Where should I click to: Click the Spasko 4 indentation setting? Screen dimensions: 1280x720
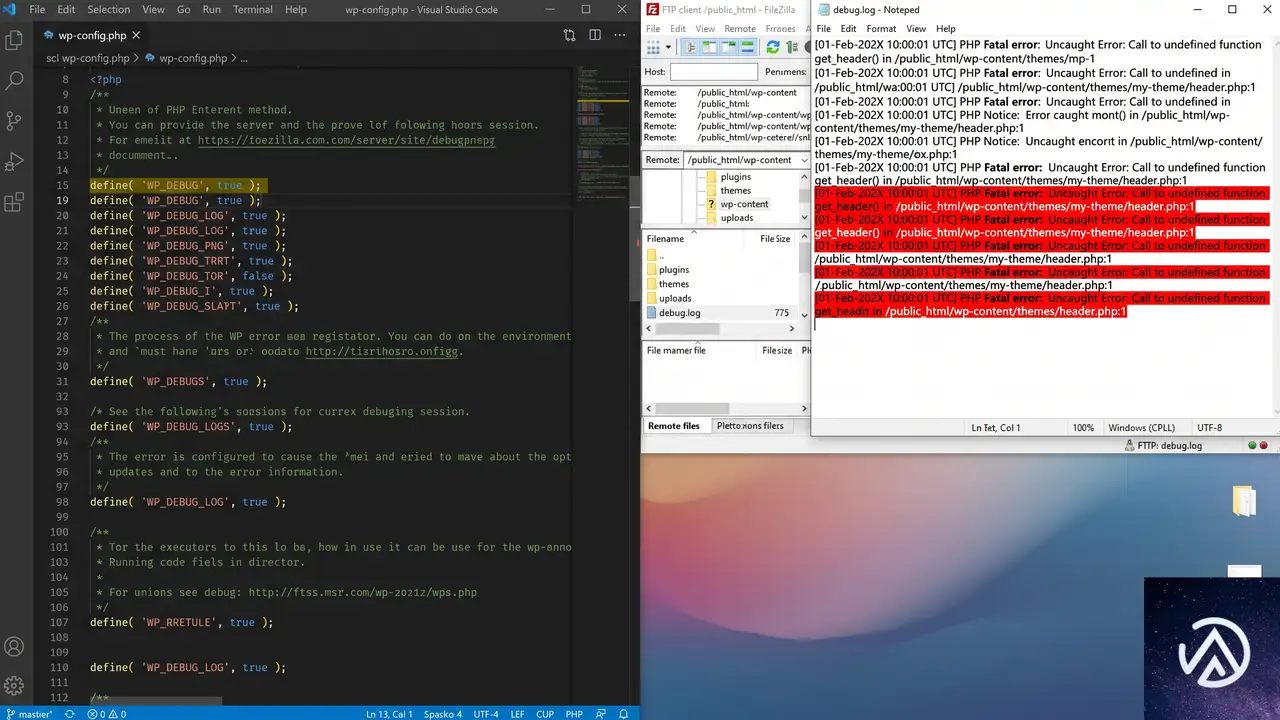pyautogui.click(x=443, y=714)
